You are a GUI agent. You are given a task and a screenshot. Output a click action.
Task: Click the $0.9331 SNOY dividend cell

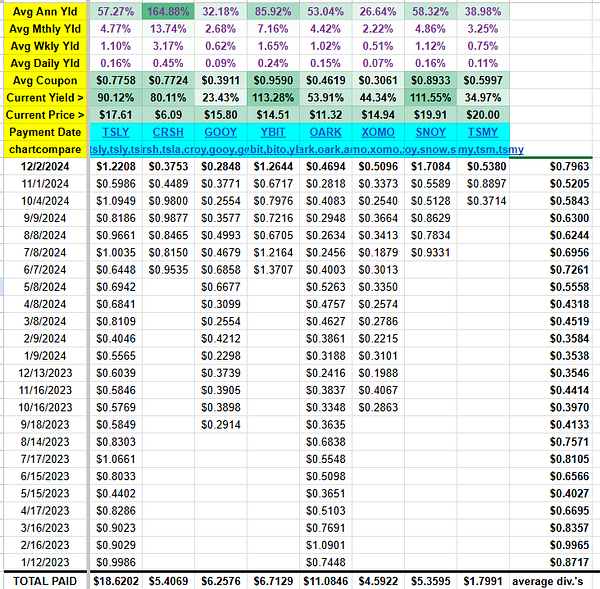(x=430, y=253)
